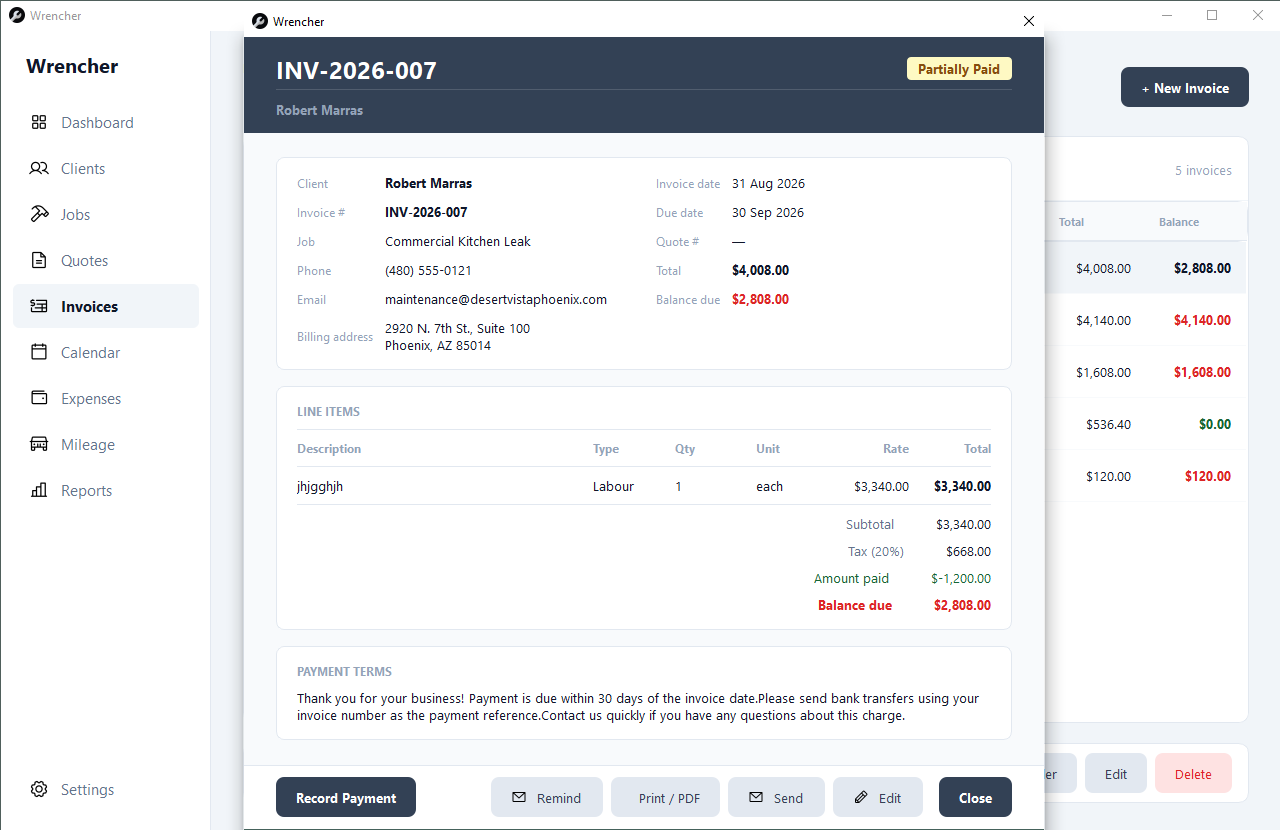Click the Reports bar chart icon

(39, 491)
